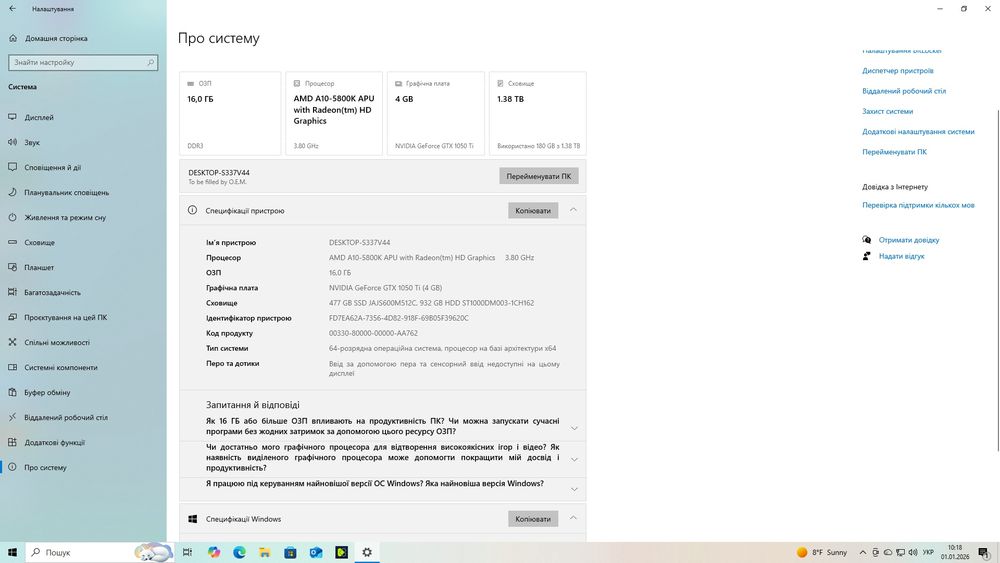Viewport: 1000px width, 563px height.
Task: Expand the графічного процесора question
Action: tap(574, 459)
